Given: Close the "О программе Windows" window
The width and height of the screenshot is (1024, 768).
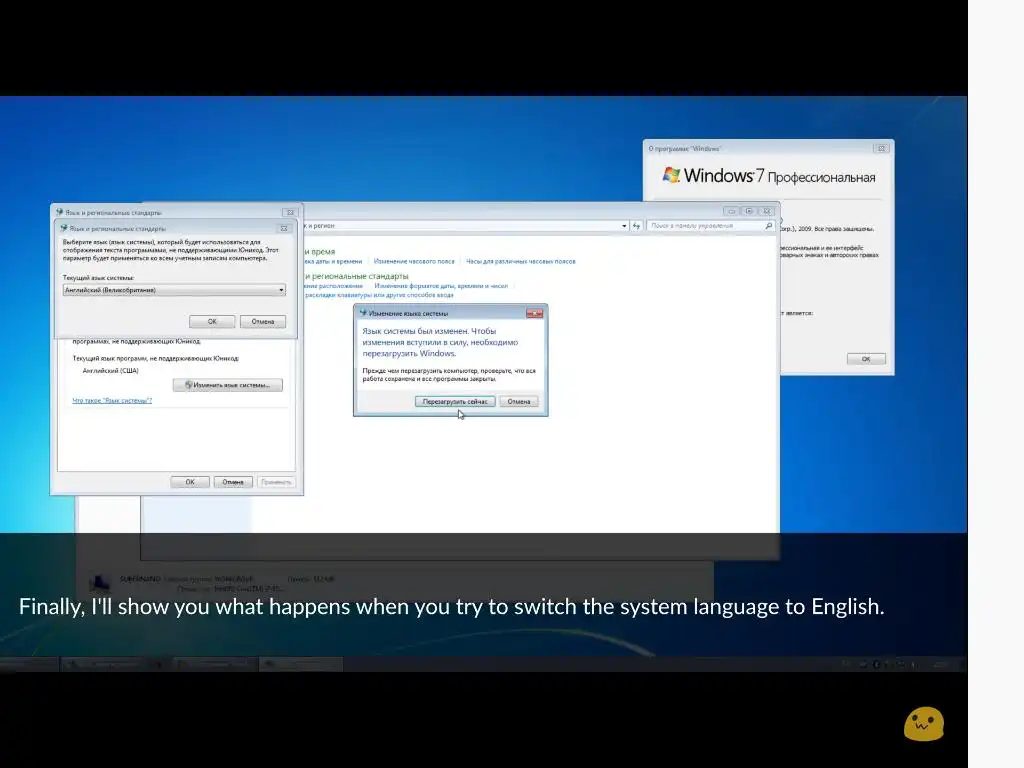Looking at the screenshot, I should click(881, 149).
